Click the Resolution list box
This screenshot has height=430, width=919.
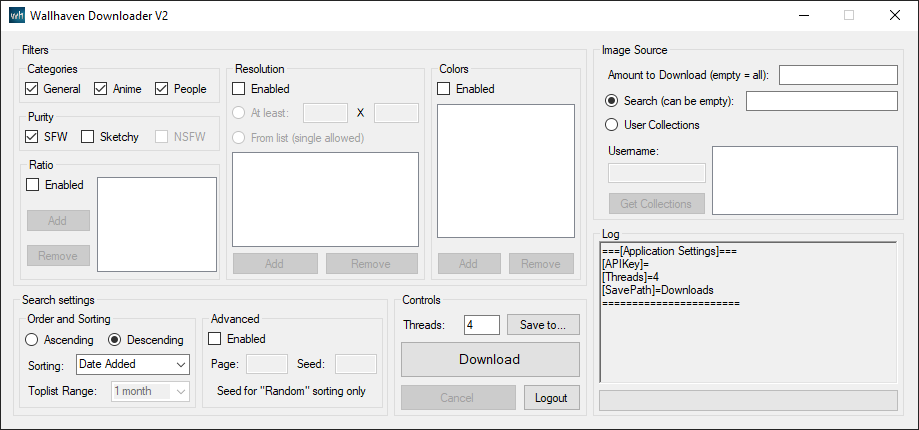[325, 200]
